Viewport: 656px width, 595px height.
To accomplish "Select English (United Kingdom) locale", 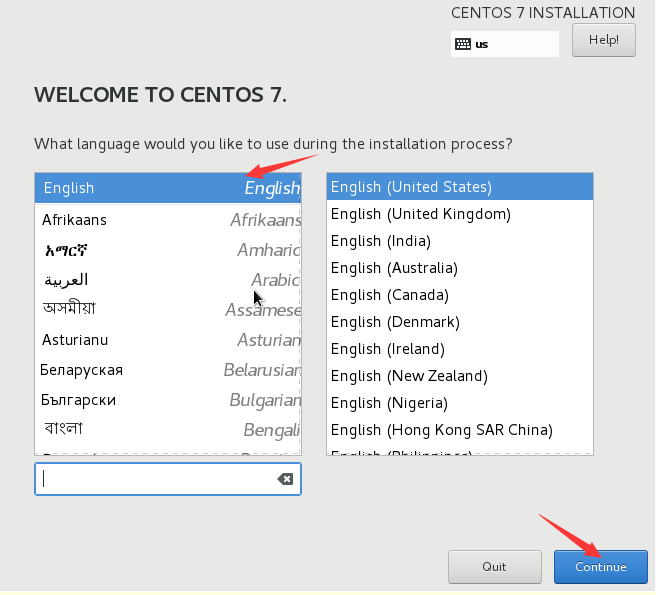I will (460, 214).
